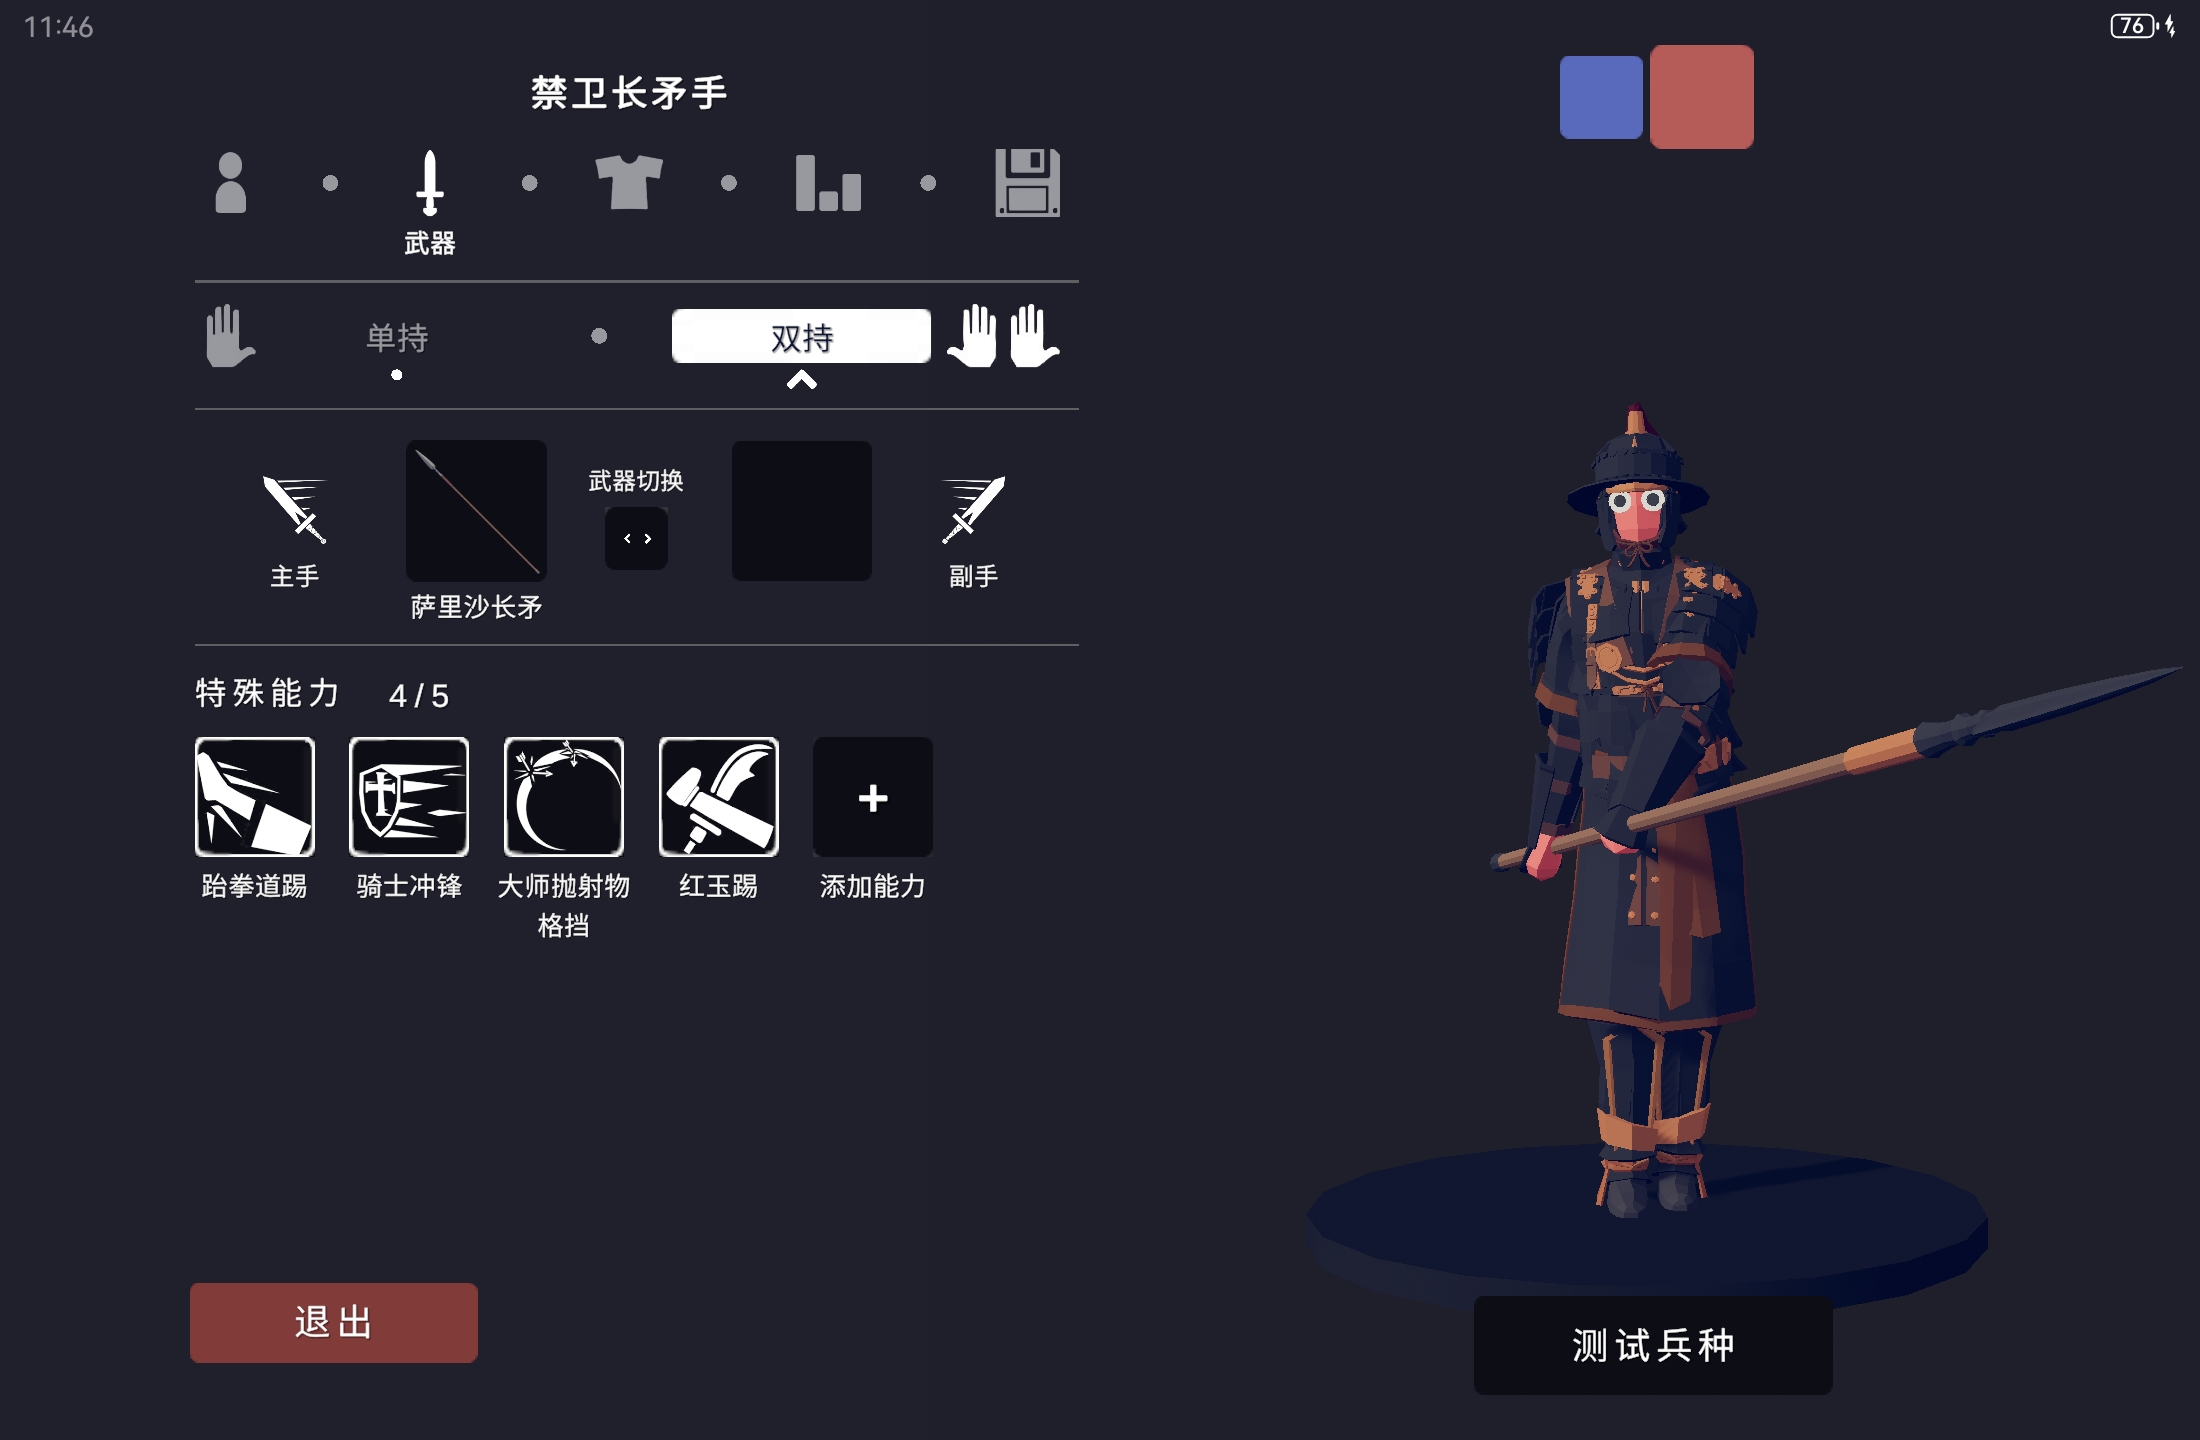2200x1440 pixels.
Task: Toggle the 武器切换 swap arrows button
Action: (636, 538)
